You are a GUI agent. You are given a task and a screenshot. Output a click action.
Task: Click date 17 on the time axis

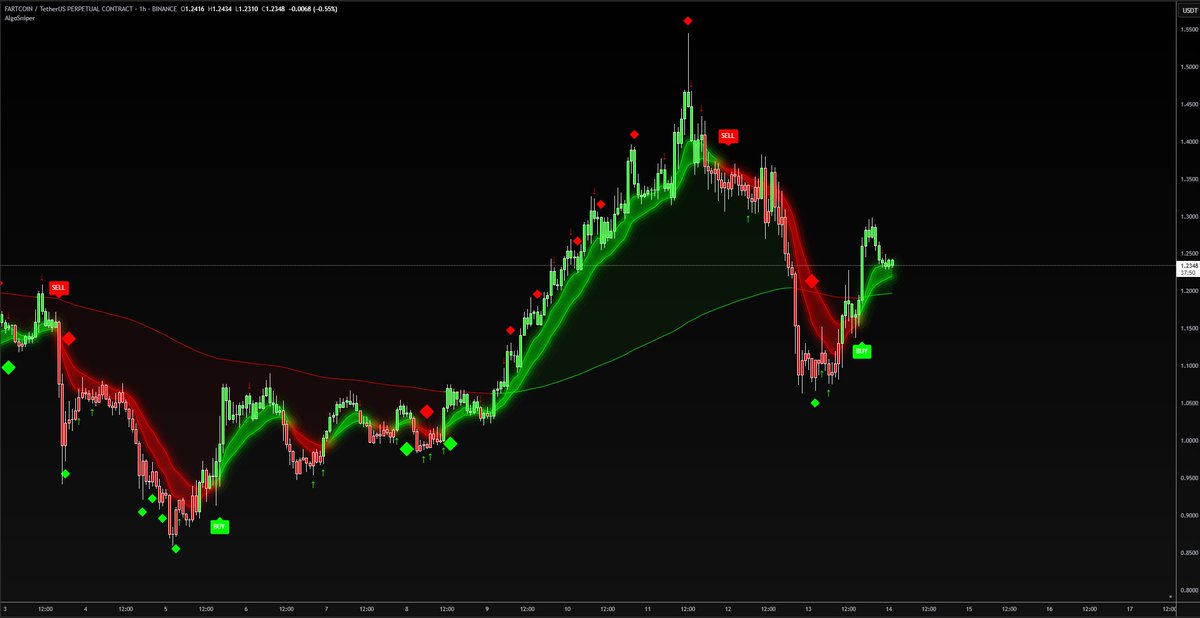pos(1129,608)
